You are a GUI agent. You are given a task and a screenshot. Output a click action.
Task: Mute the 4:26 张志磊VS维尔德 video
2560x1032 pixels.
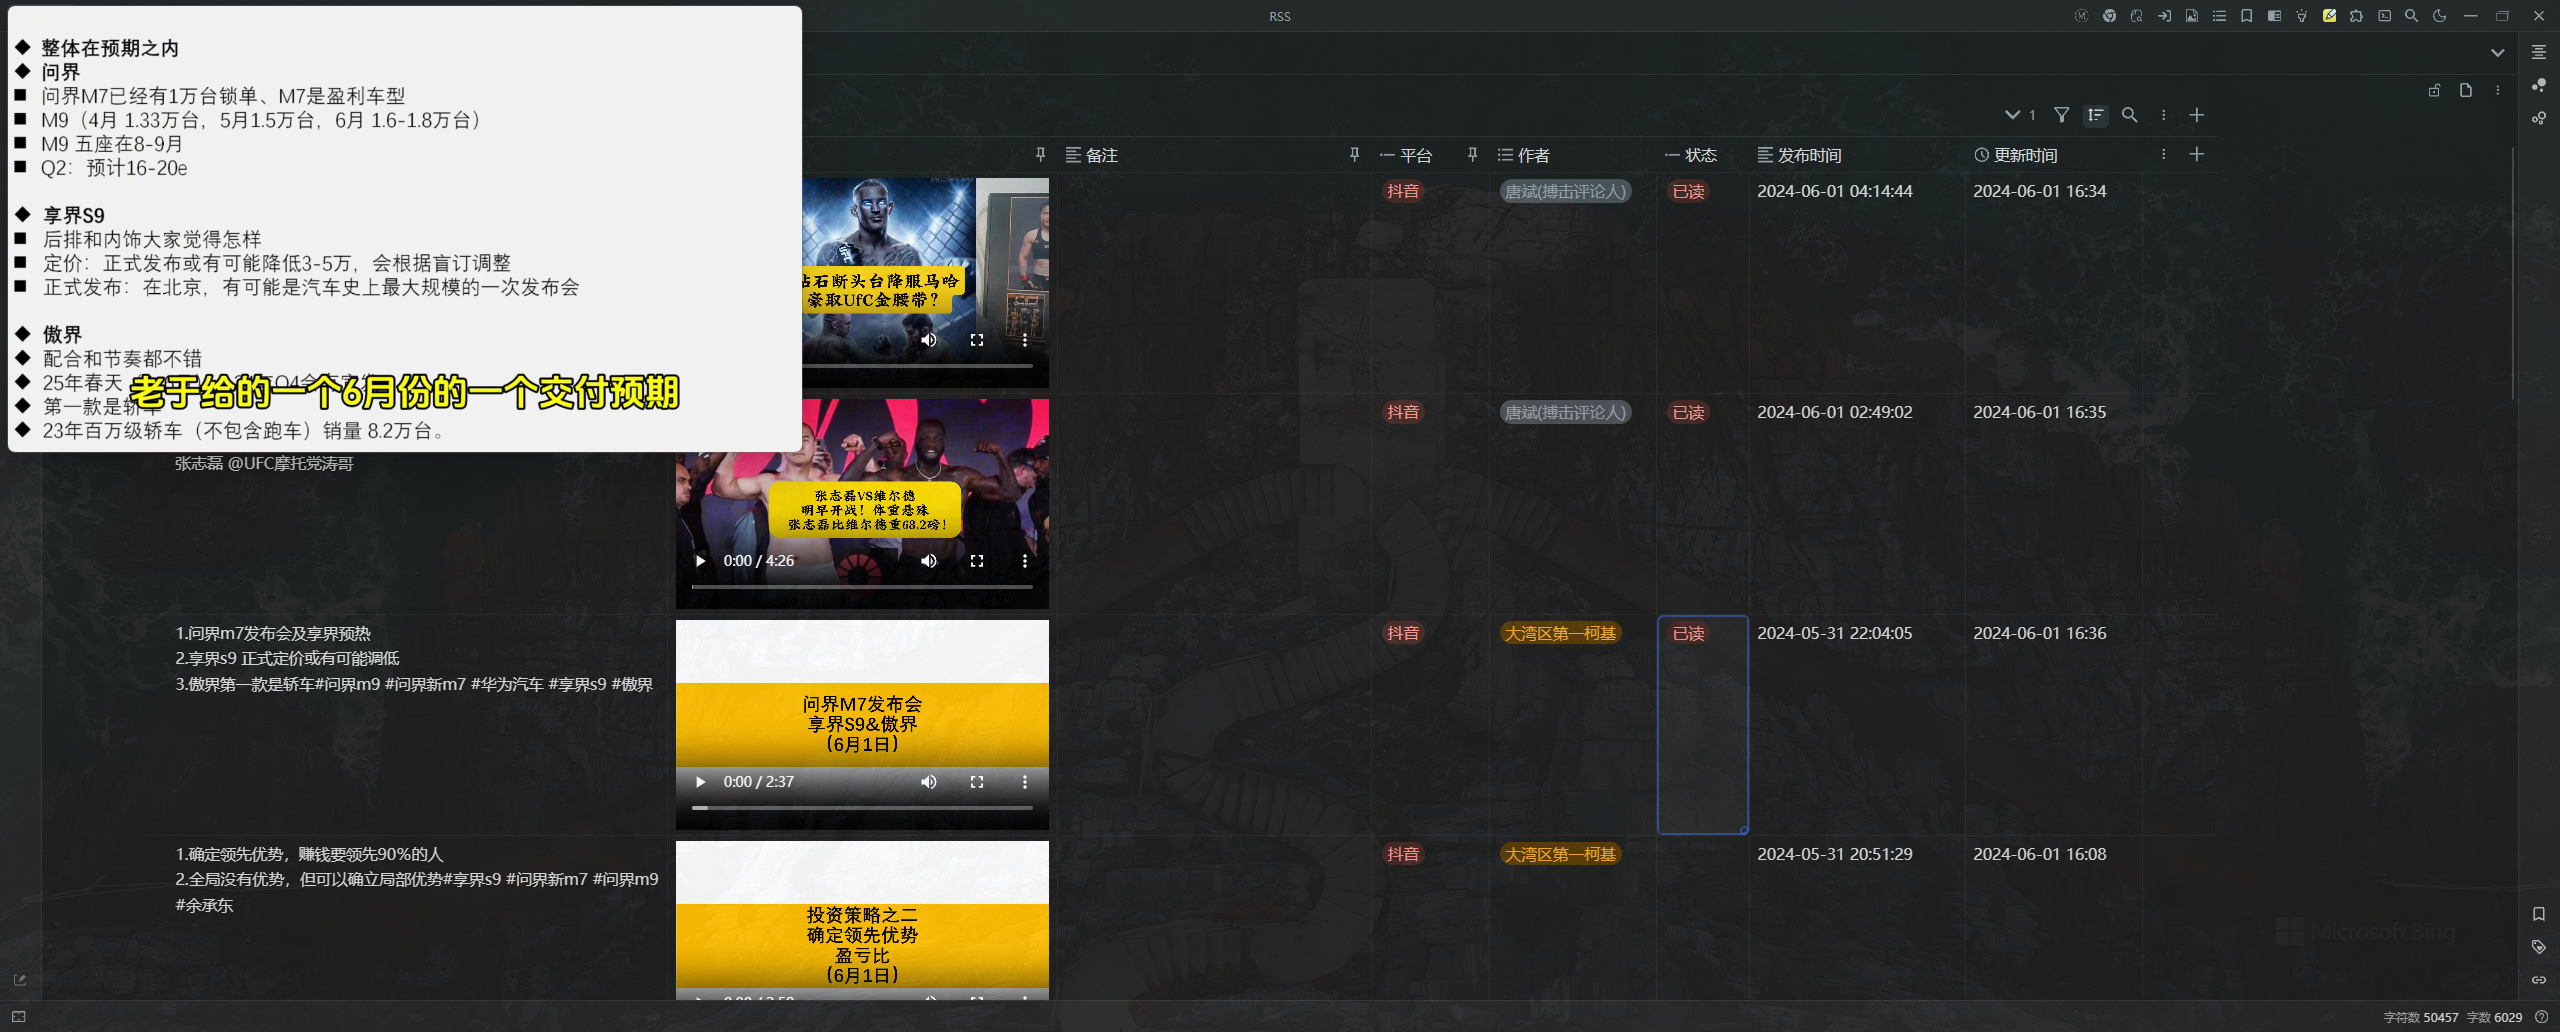pos(929,561)
